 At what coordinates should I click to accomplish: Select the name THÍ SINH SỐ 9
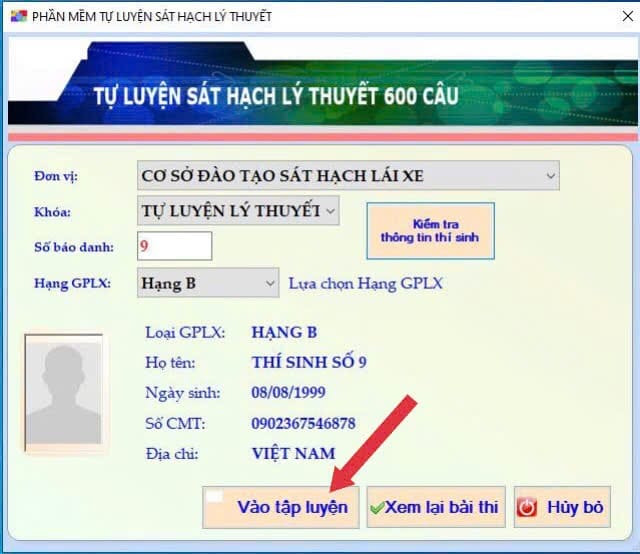tap(309, 362)
